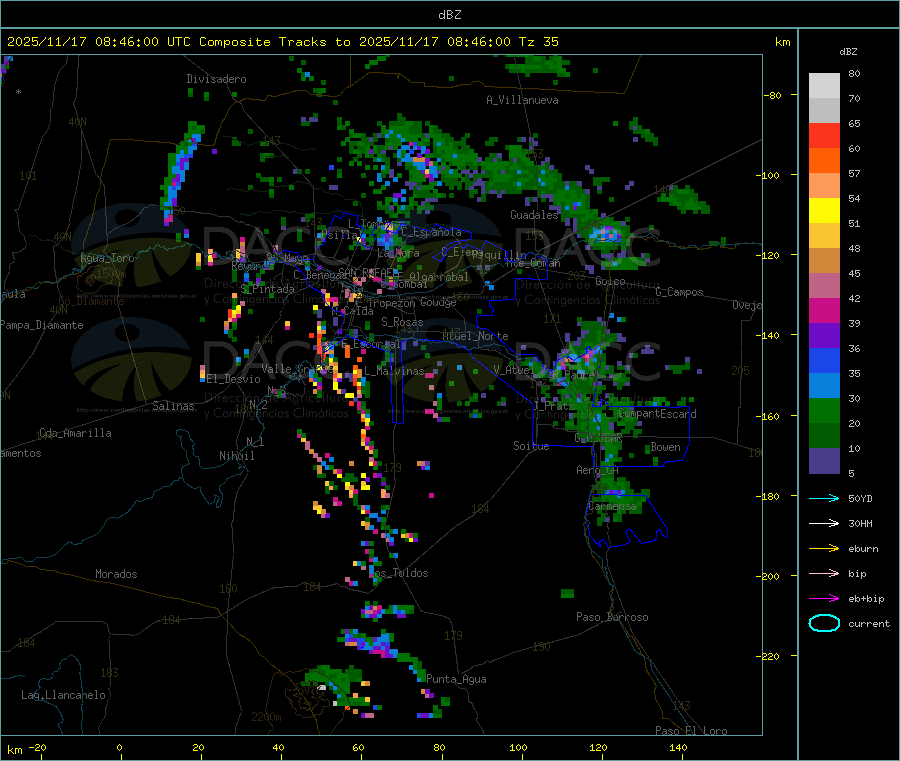Pick the red 65 dBZ legend swatch
The width and height of the screenshot is (900, 761).
pyautogui.click(x=824, y=135)
